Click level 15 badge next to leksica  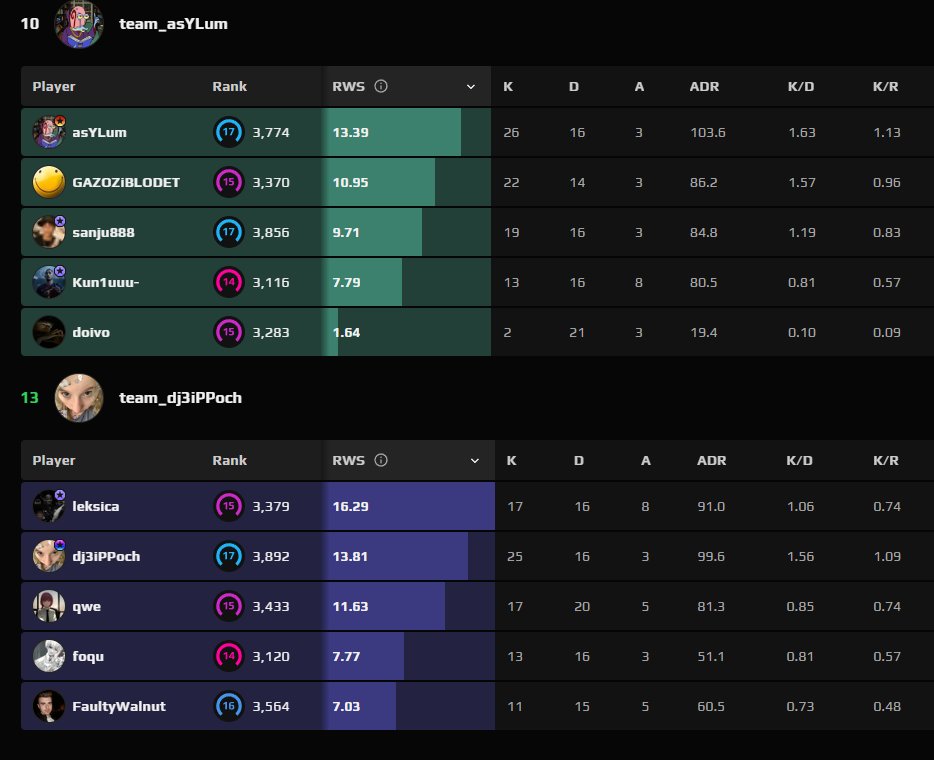point(229,506)
